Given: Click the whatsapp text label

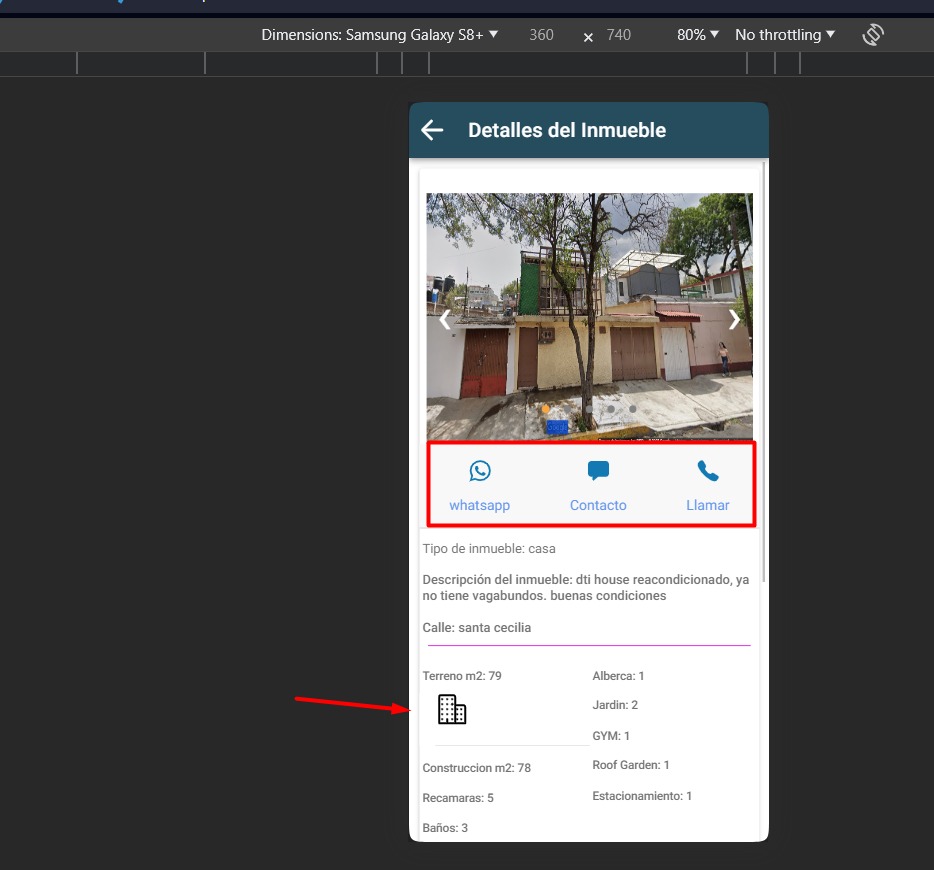Looking at the screenshot, I should tap(479, 505).
